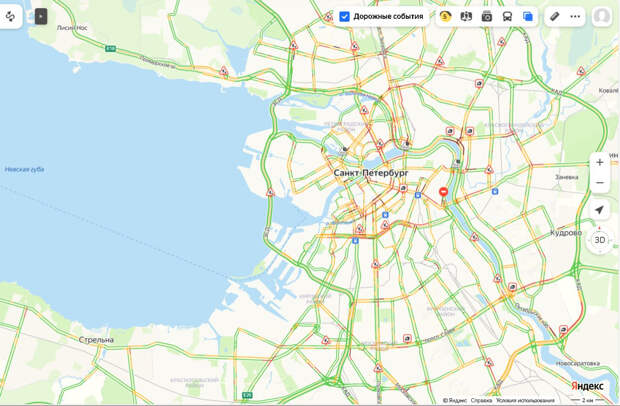620x406 pixels.
Task: Open the three-dots more menu
Action: click(575, 17)
